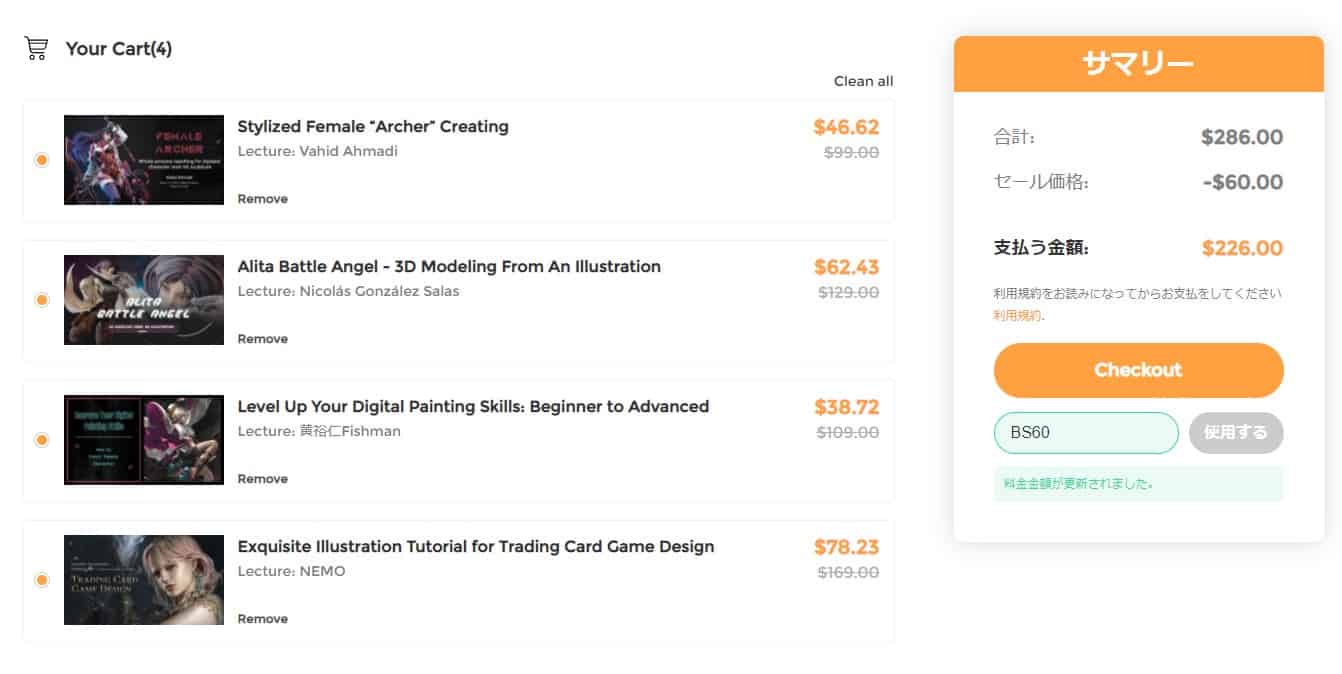Click the coupon field containing BS60
1342x674 pixels.
point(1086,433)
